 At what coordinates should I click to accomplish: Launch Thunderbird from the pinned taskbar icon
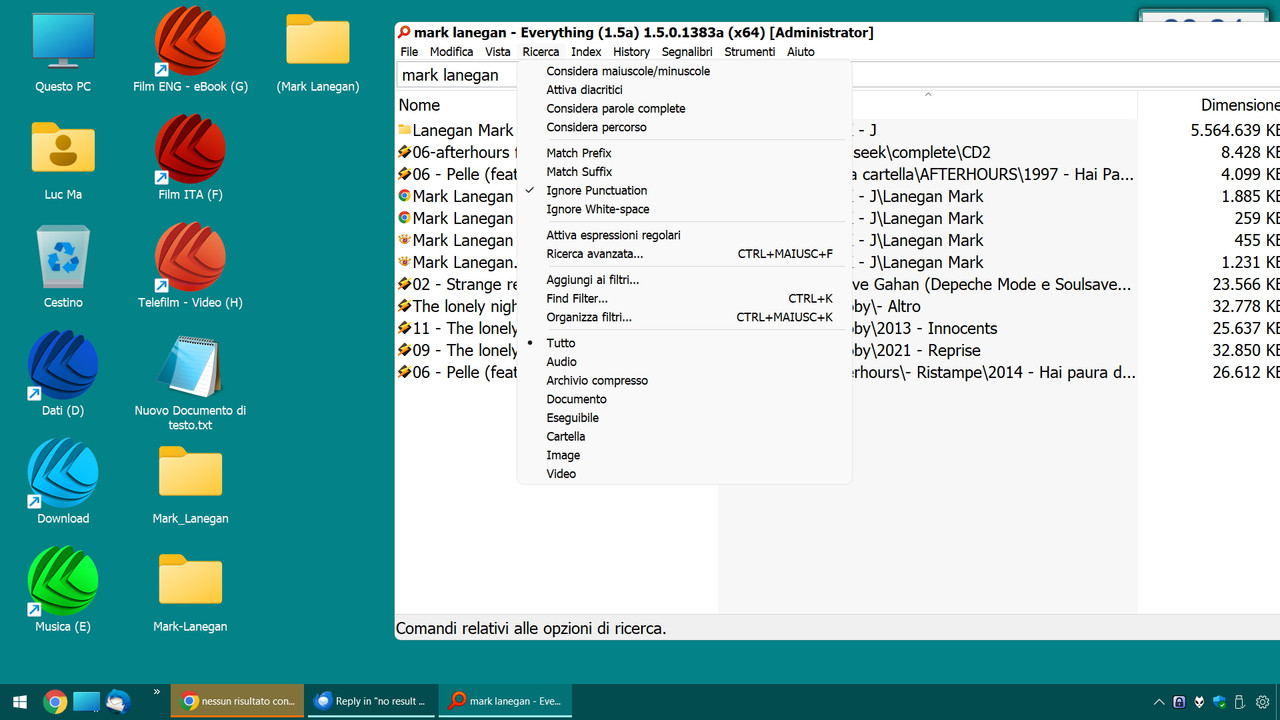pyautogui.click(x=118, y=702)
